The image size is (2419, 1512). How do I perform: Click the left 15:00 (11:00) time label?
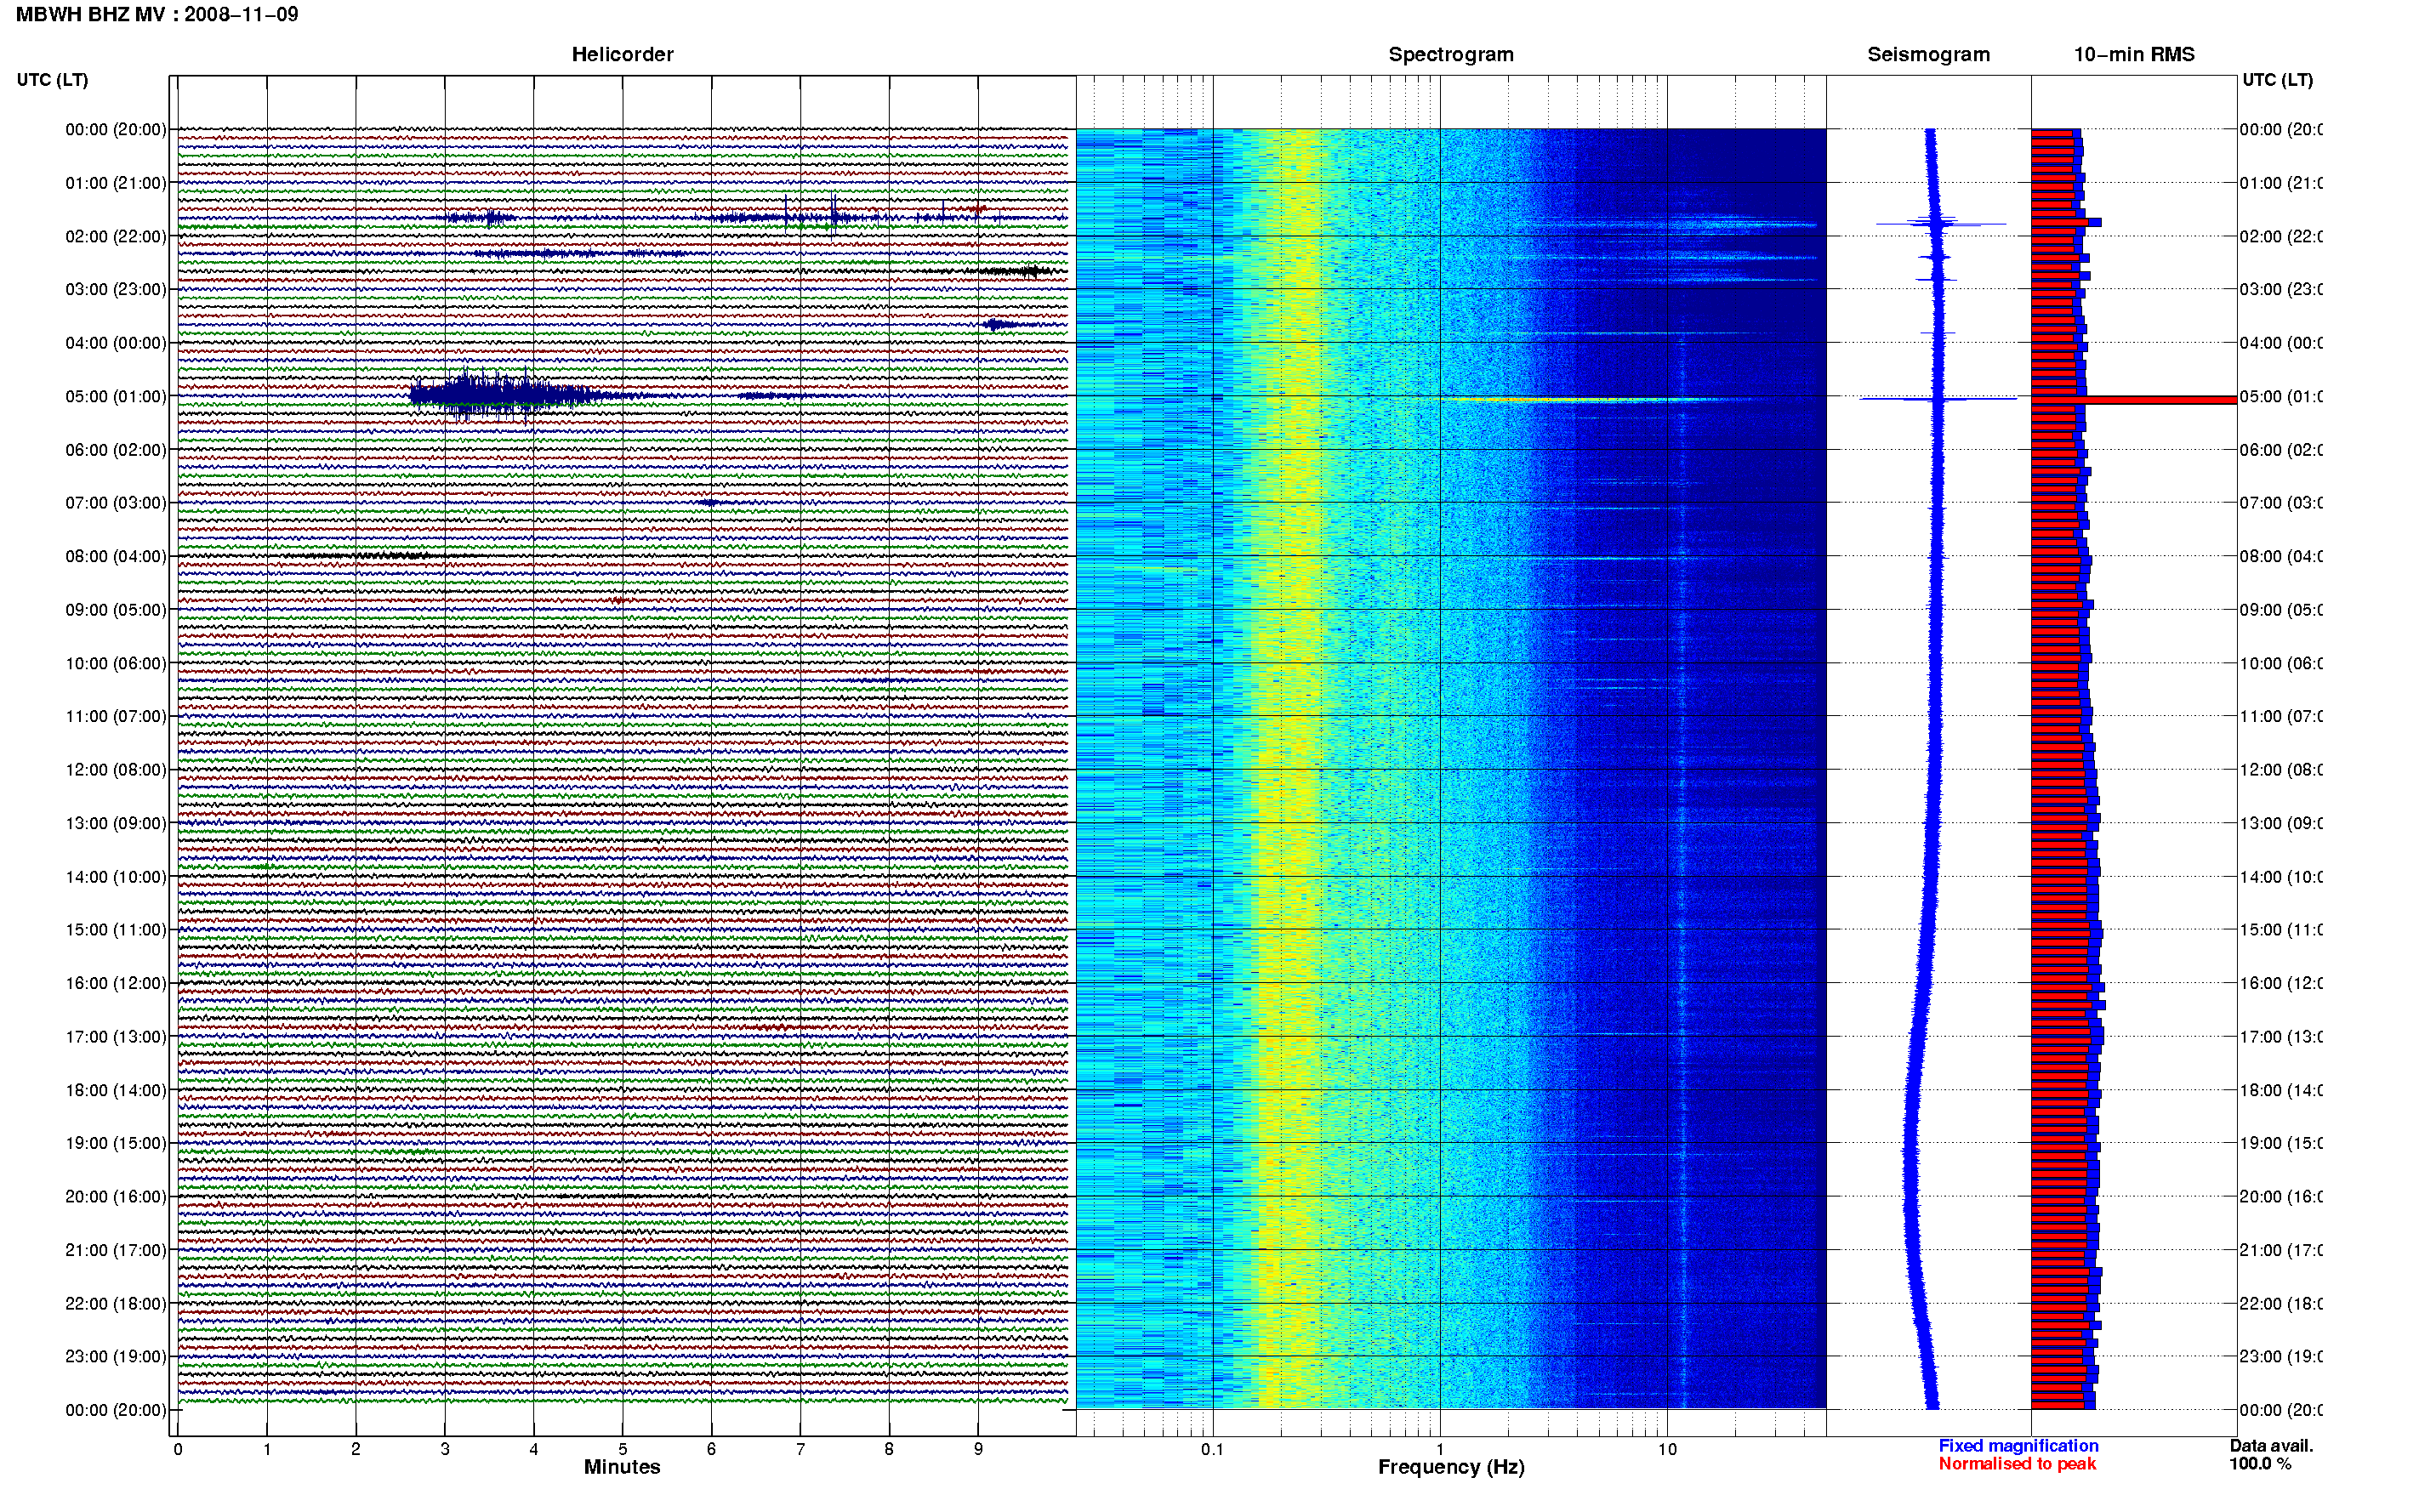[116, 930]
